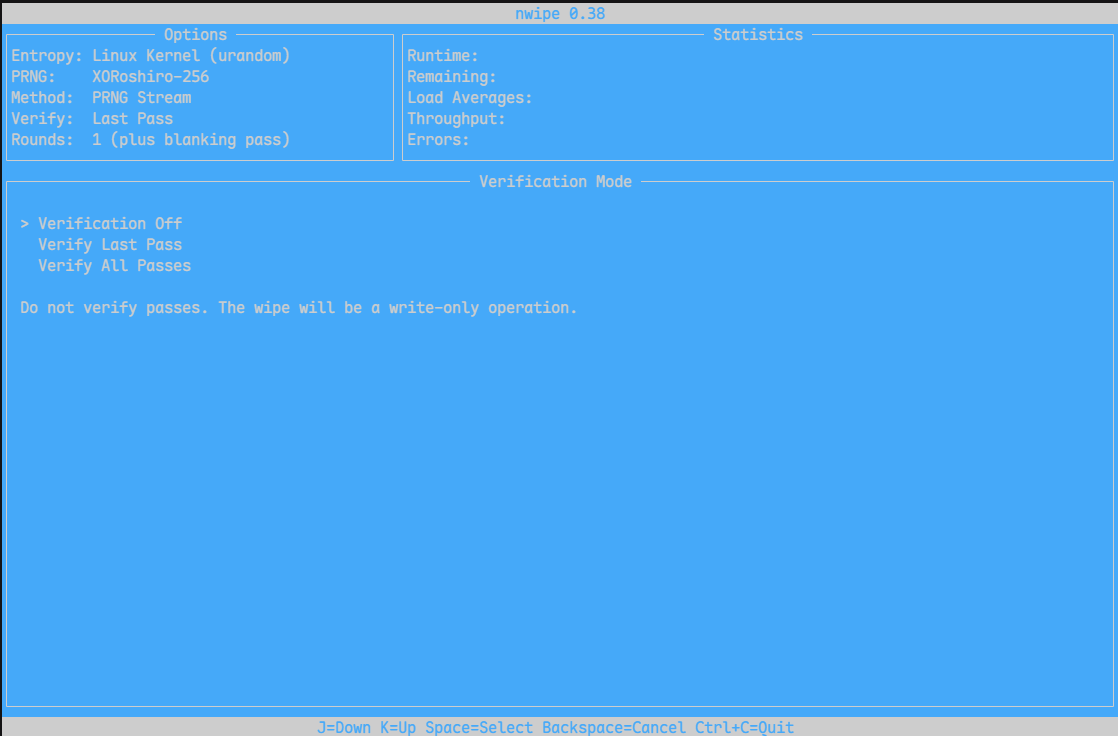Choose the Verify Last Pass option

pos(110,245)
